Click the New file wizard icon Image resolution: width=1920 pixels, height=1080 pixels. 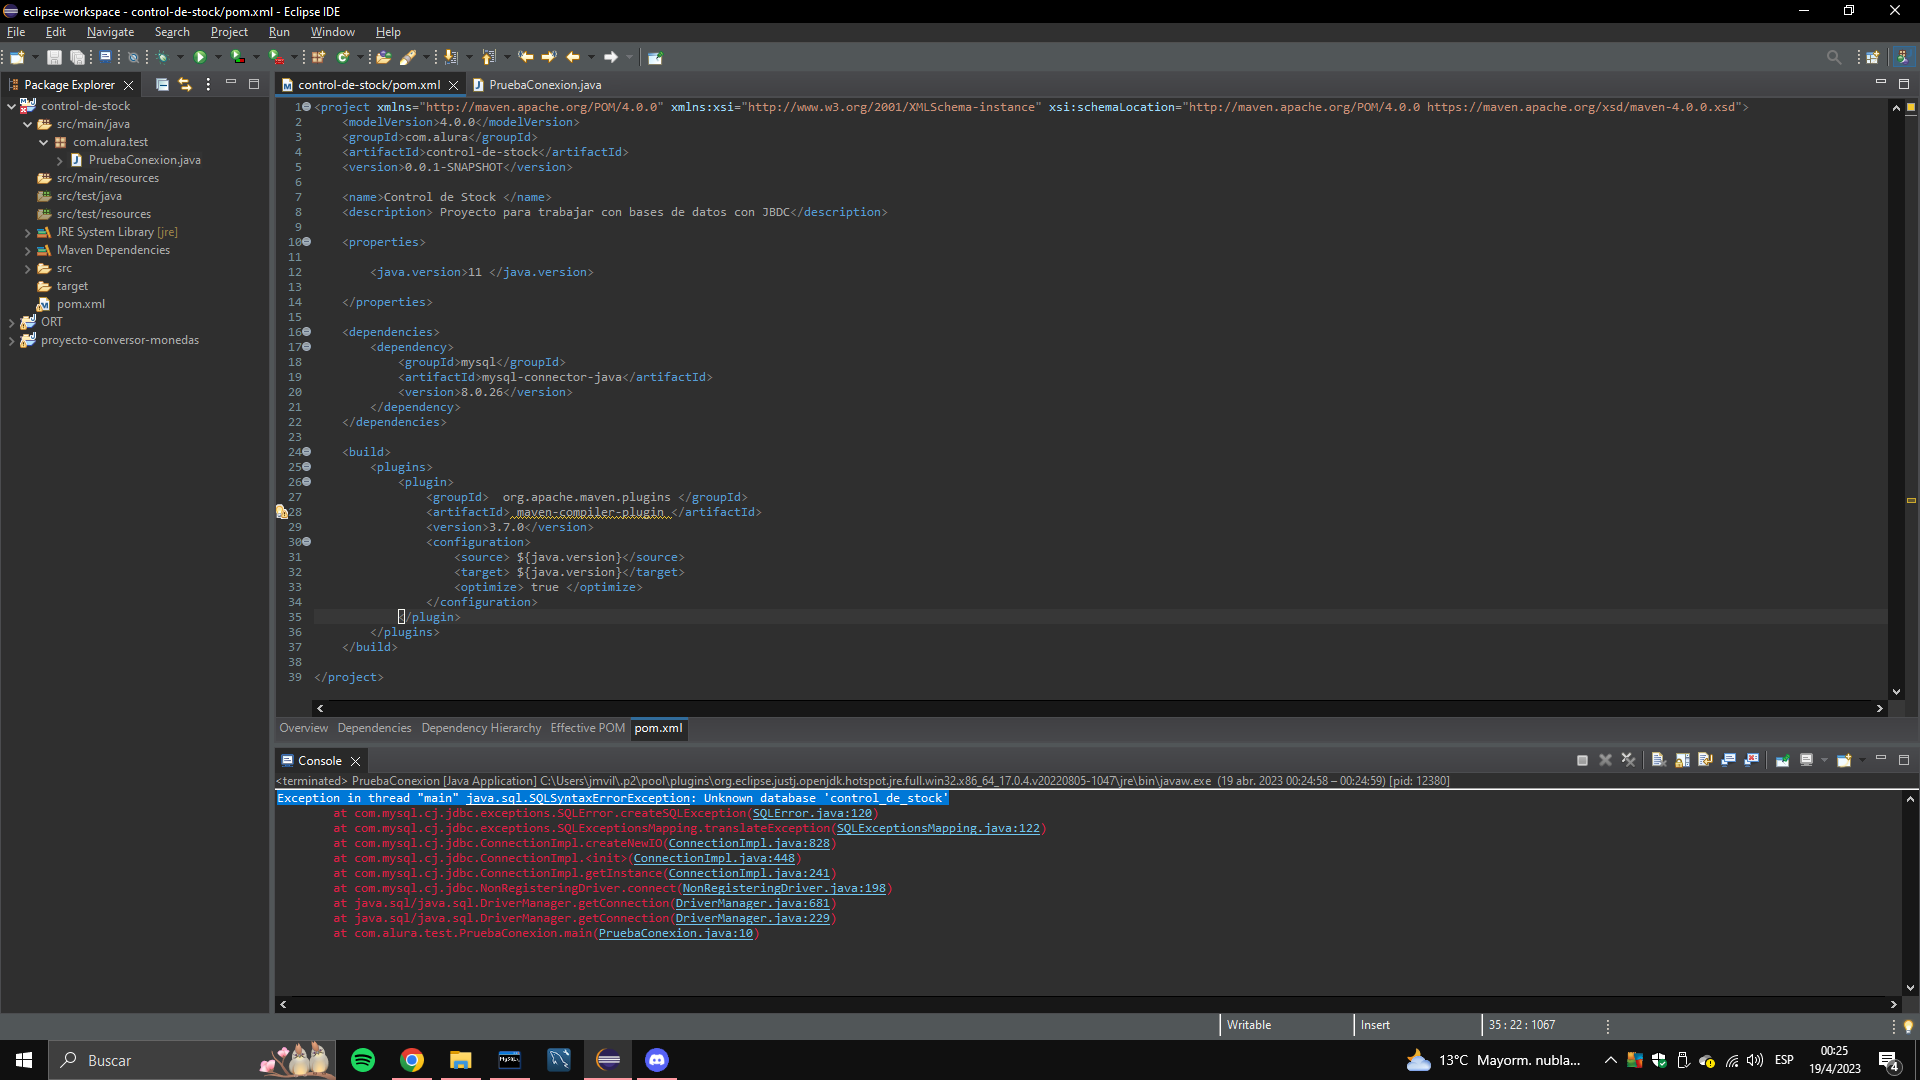pyautogui.click(x=17, y=57)
